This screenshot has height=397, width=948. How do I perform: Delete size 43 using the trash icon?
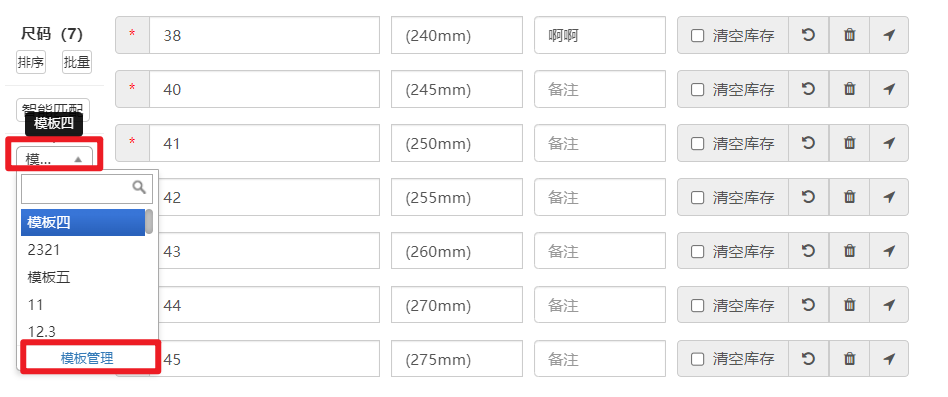tap(849, 251)
